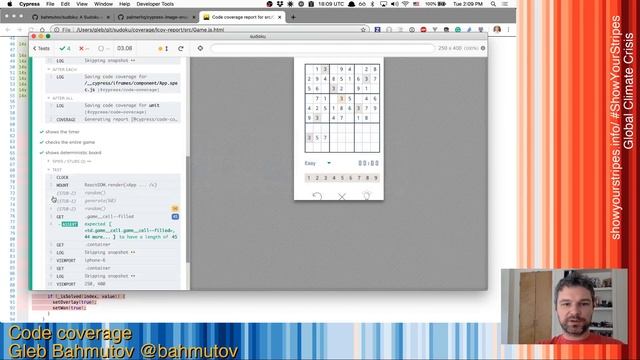Select number 5 in sudoku number pad
Image resolution: width=640 pixels, height=360 pixels.
[x=342, y=178]
